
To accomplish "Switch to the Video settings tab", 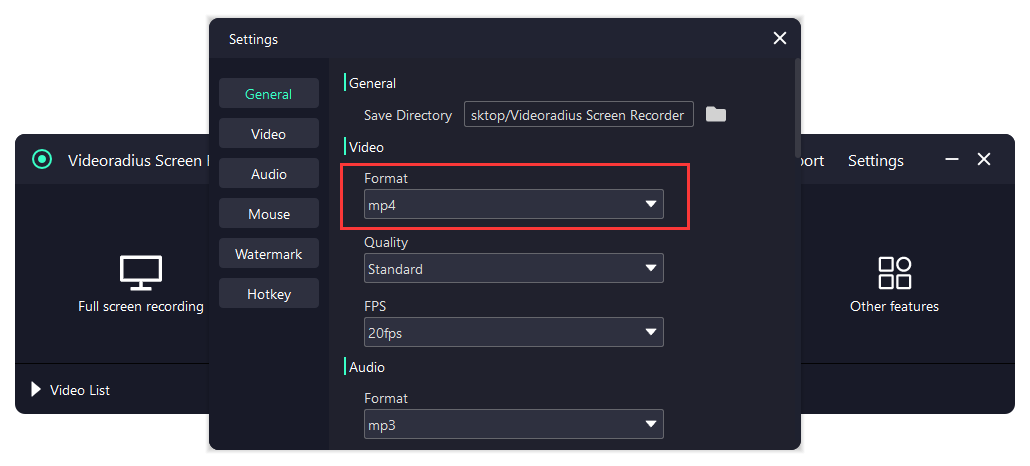I will 269,133.
